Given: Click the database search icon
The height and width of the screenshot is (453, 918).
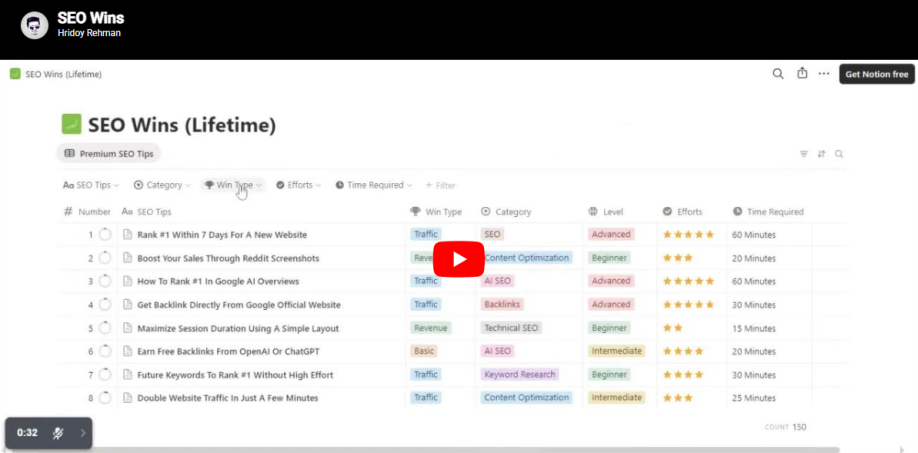Looking at the screenshot, I should click(839, 154).
